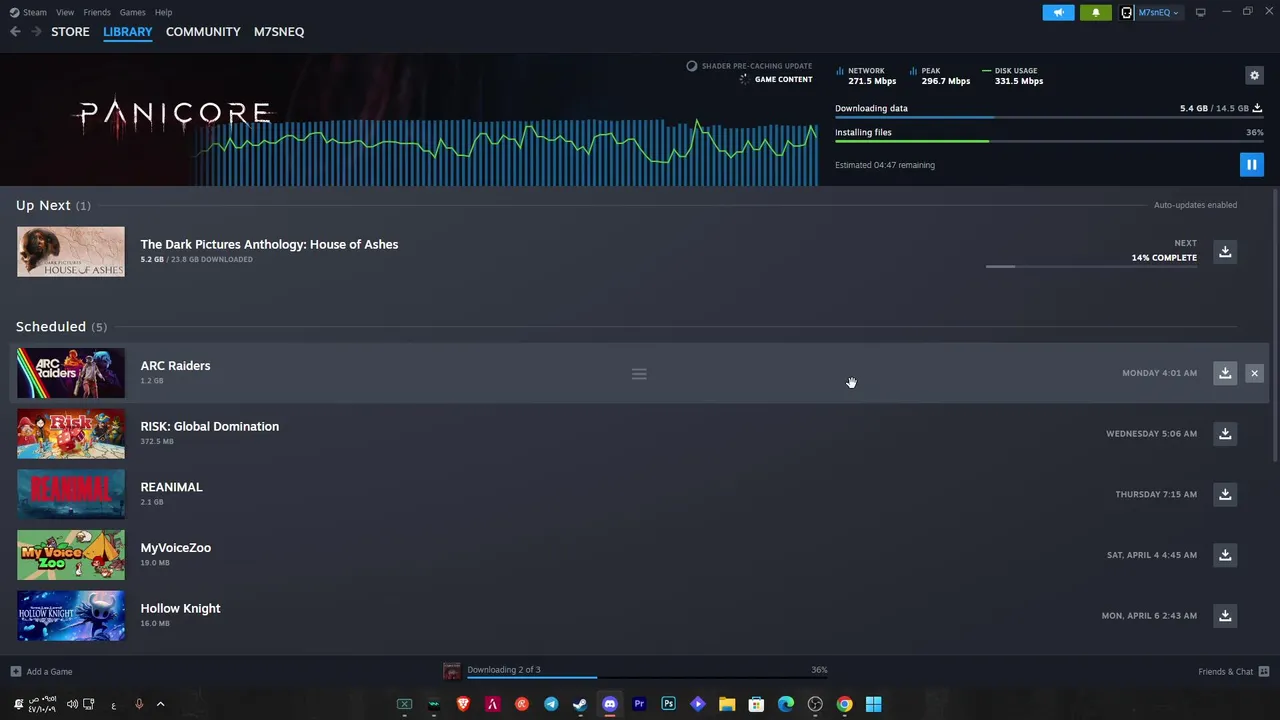Click MON, APRIL 6 2:43 AM text
Screen dimensions: 1280x720
(x=1149, y=616)
